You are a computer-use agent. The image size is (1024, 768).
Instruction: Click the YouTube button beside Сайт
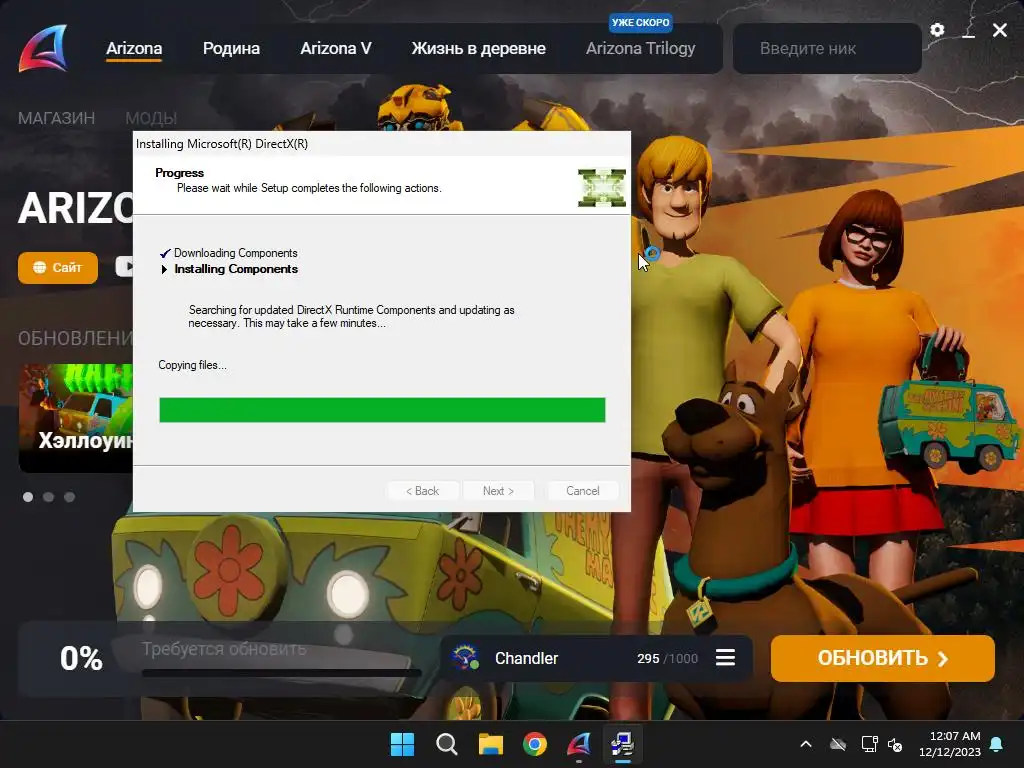124,266
